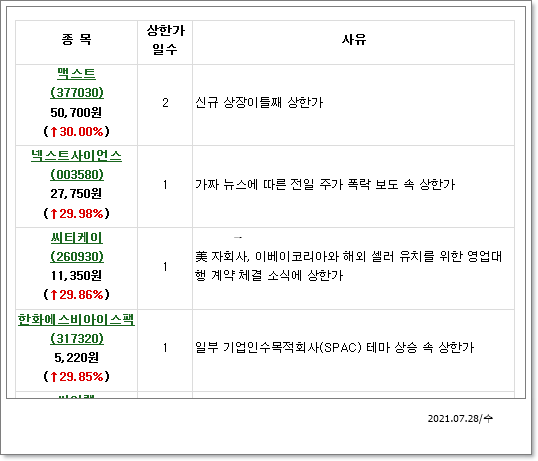Viewport: 538px width, 461px height.
Task: Select the 29.85% change value
Action: pos(82,377)
